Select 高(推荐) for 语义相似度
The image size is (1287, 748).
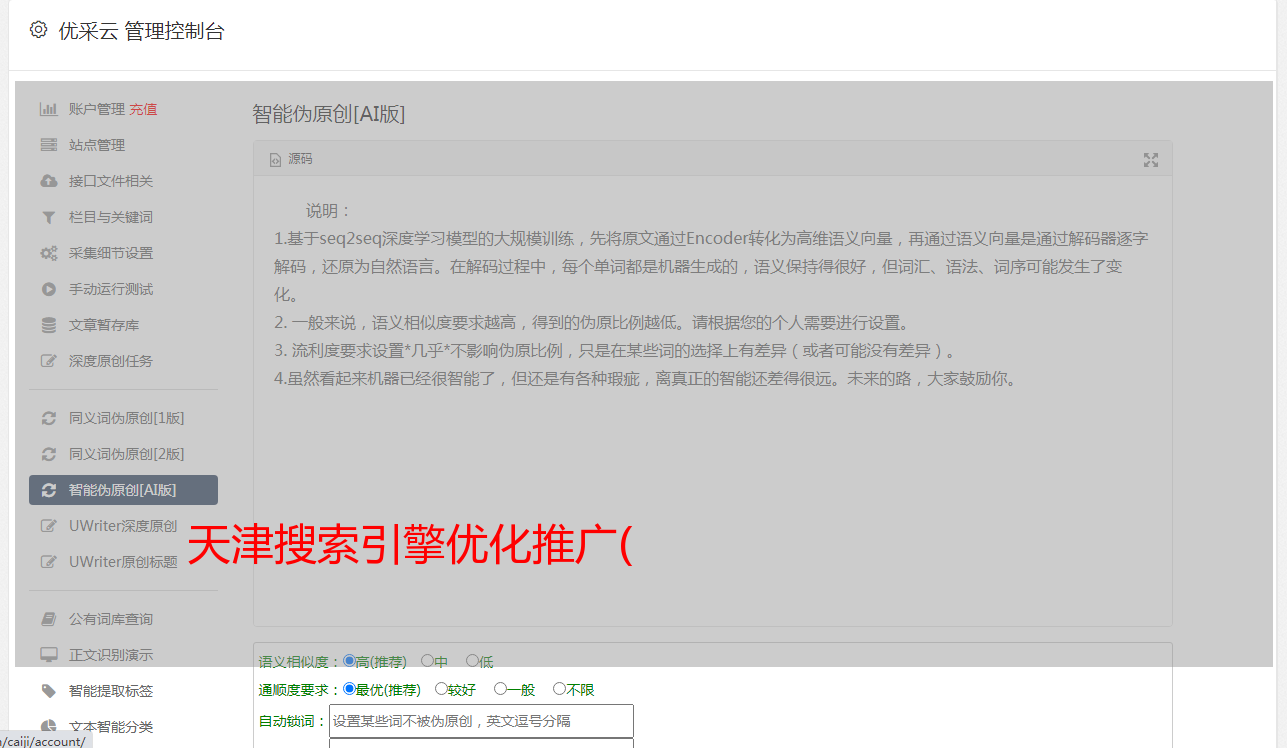[x=349, y=661]
